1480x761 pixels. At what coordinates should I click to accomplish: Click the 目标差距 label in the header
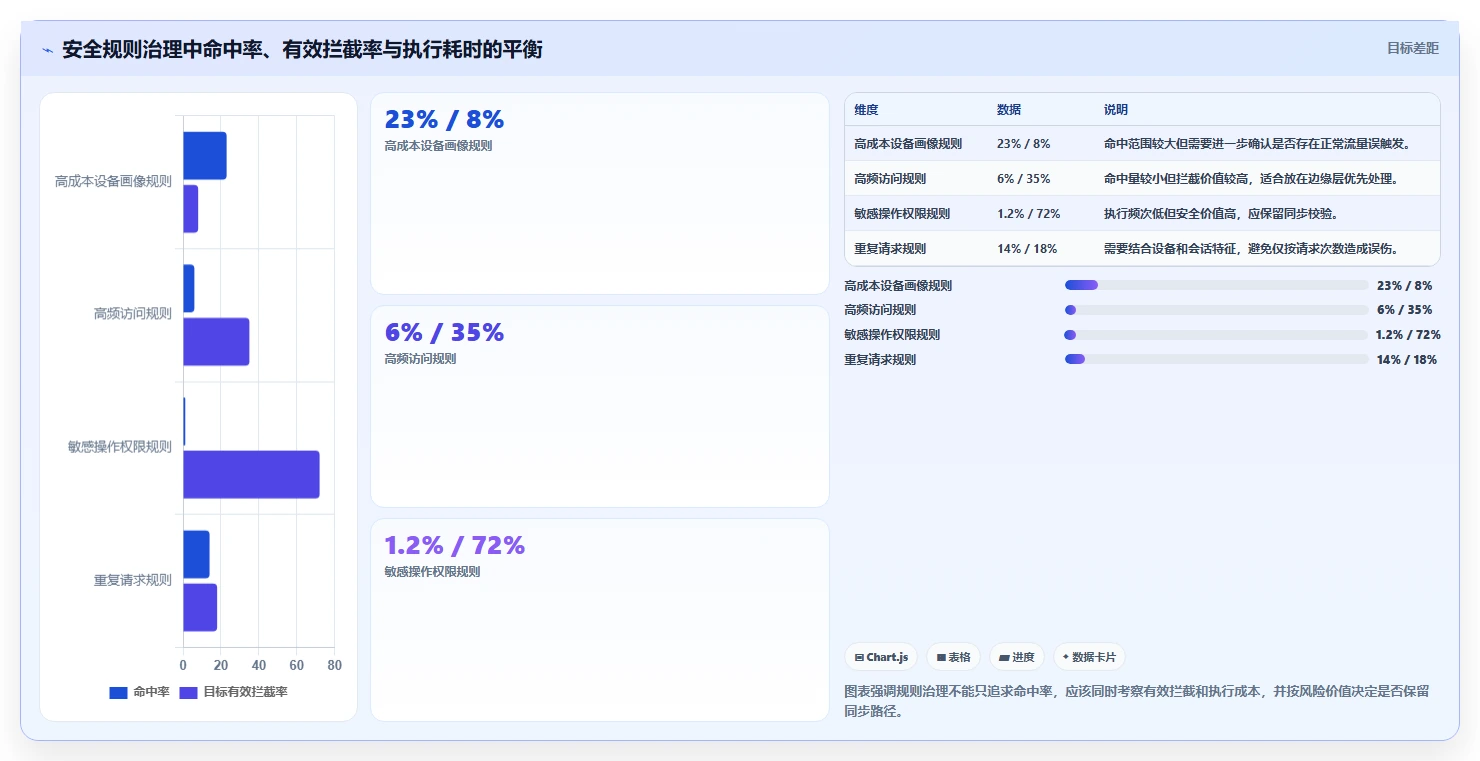[x=1413, y=48]
